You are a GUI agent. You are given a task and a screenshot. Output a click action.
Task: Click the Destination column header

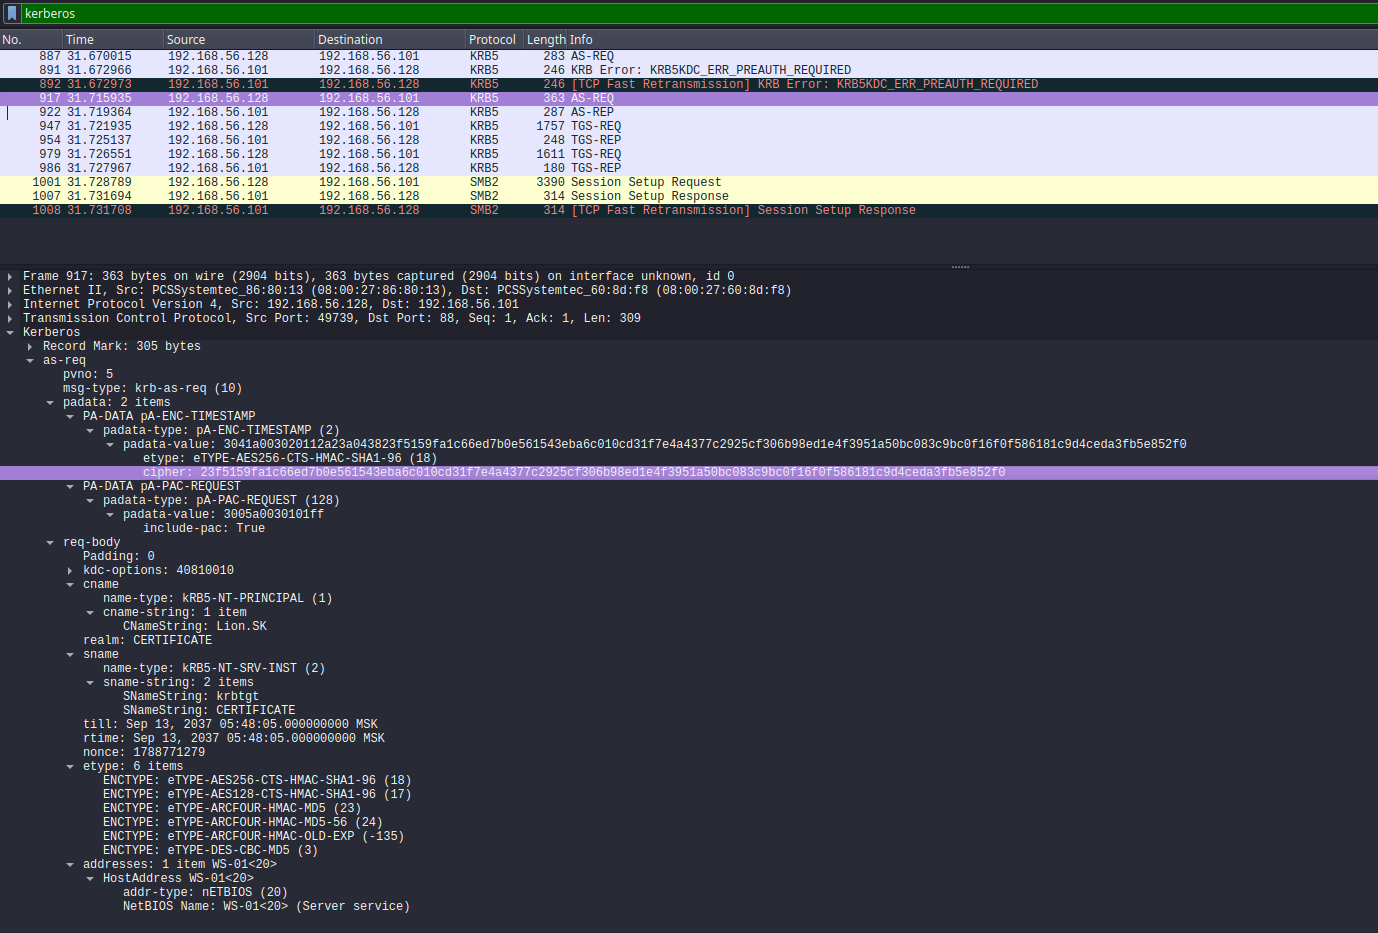350,40
